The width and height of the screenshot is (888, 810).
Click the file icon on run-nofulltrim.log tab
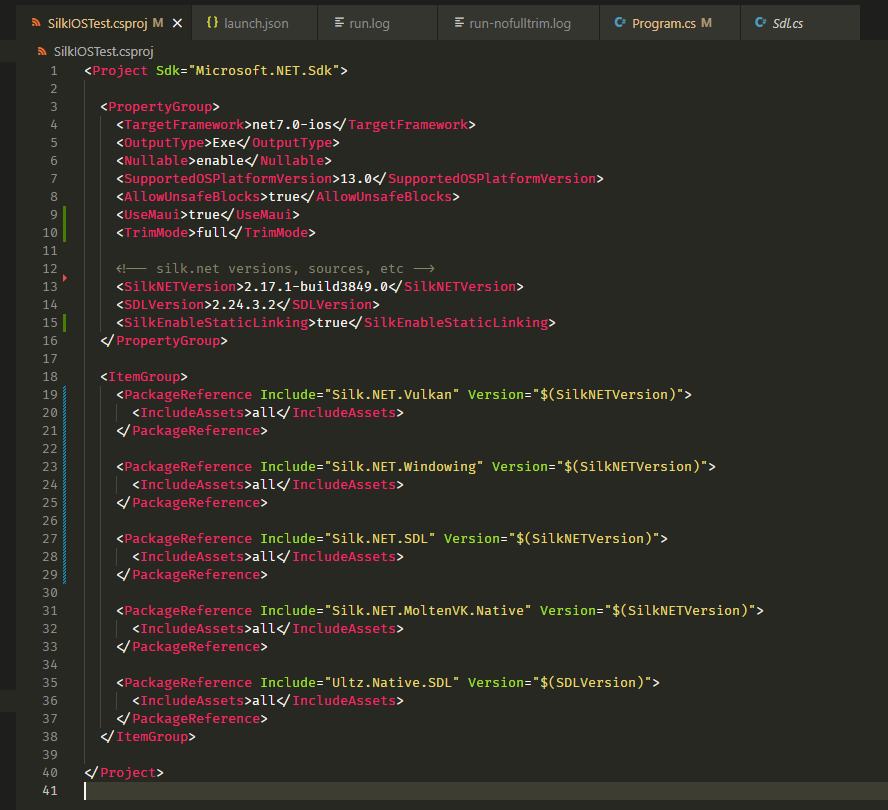tap(458, 21)
